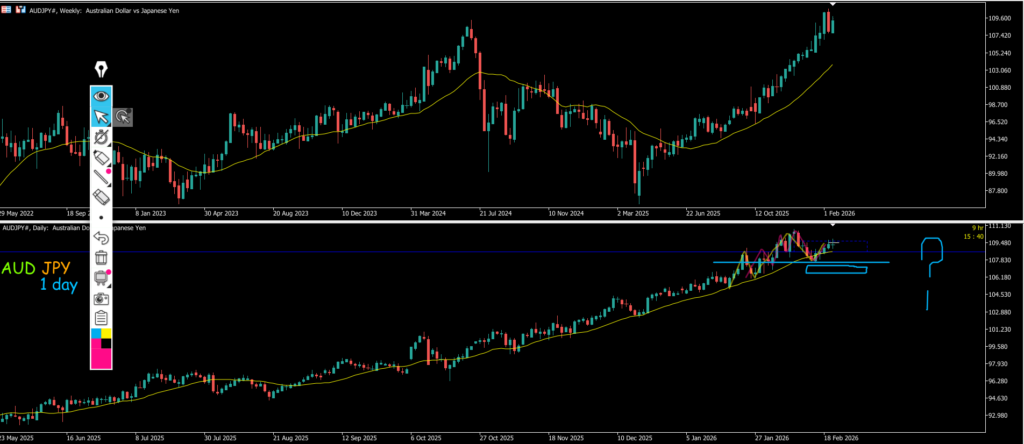Activate the gray click-through cursor mode
The image size is (1024, 444).
point(123,117)
